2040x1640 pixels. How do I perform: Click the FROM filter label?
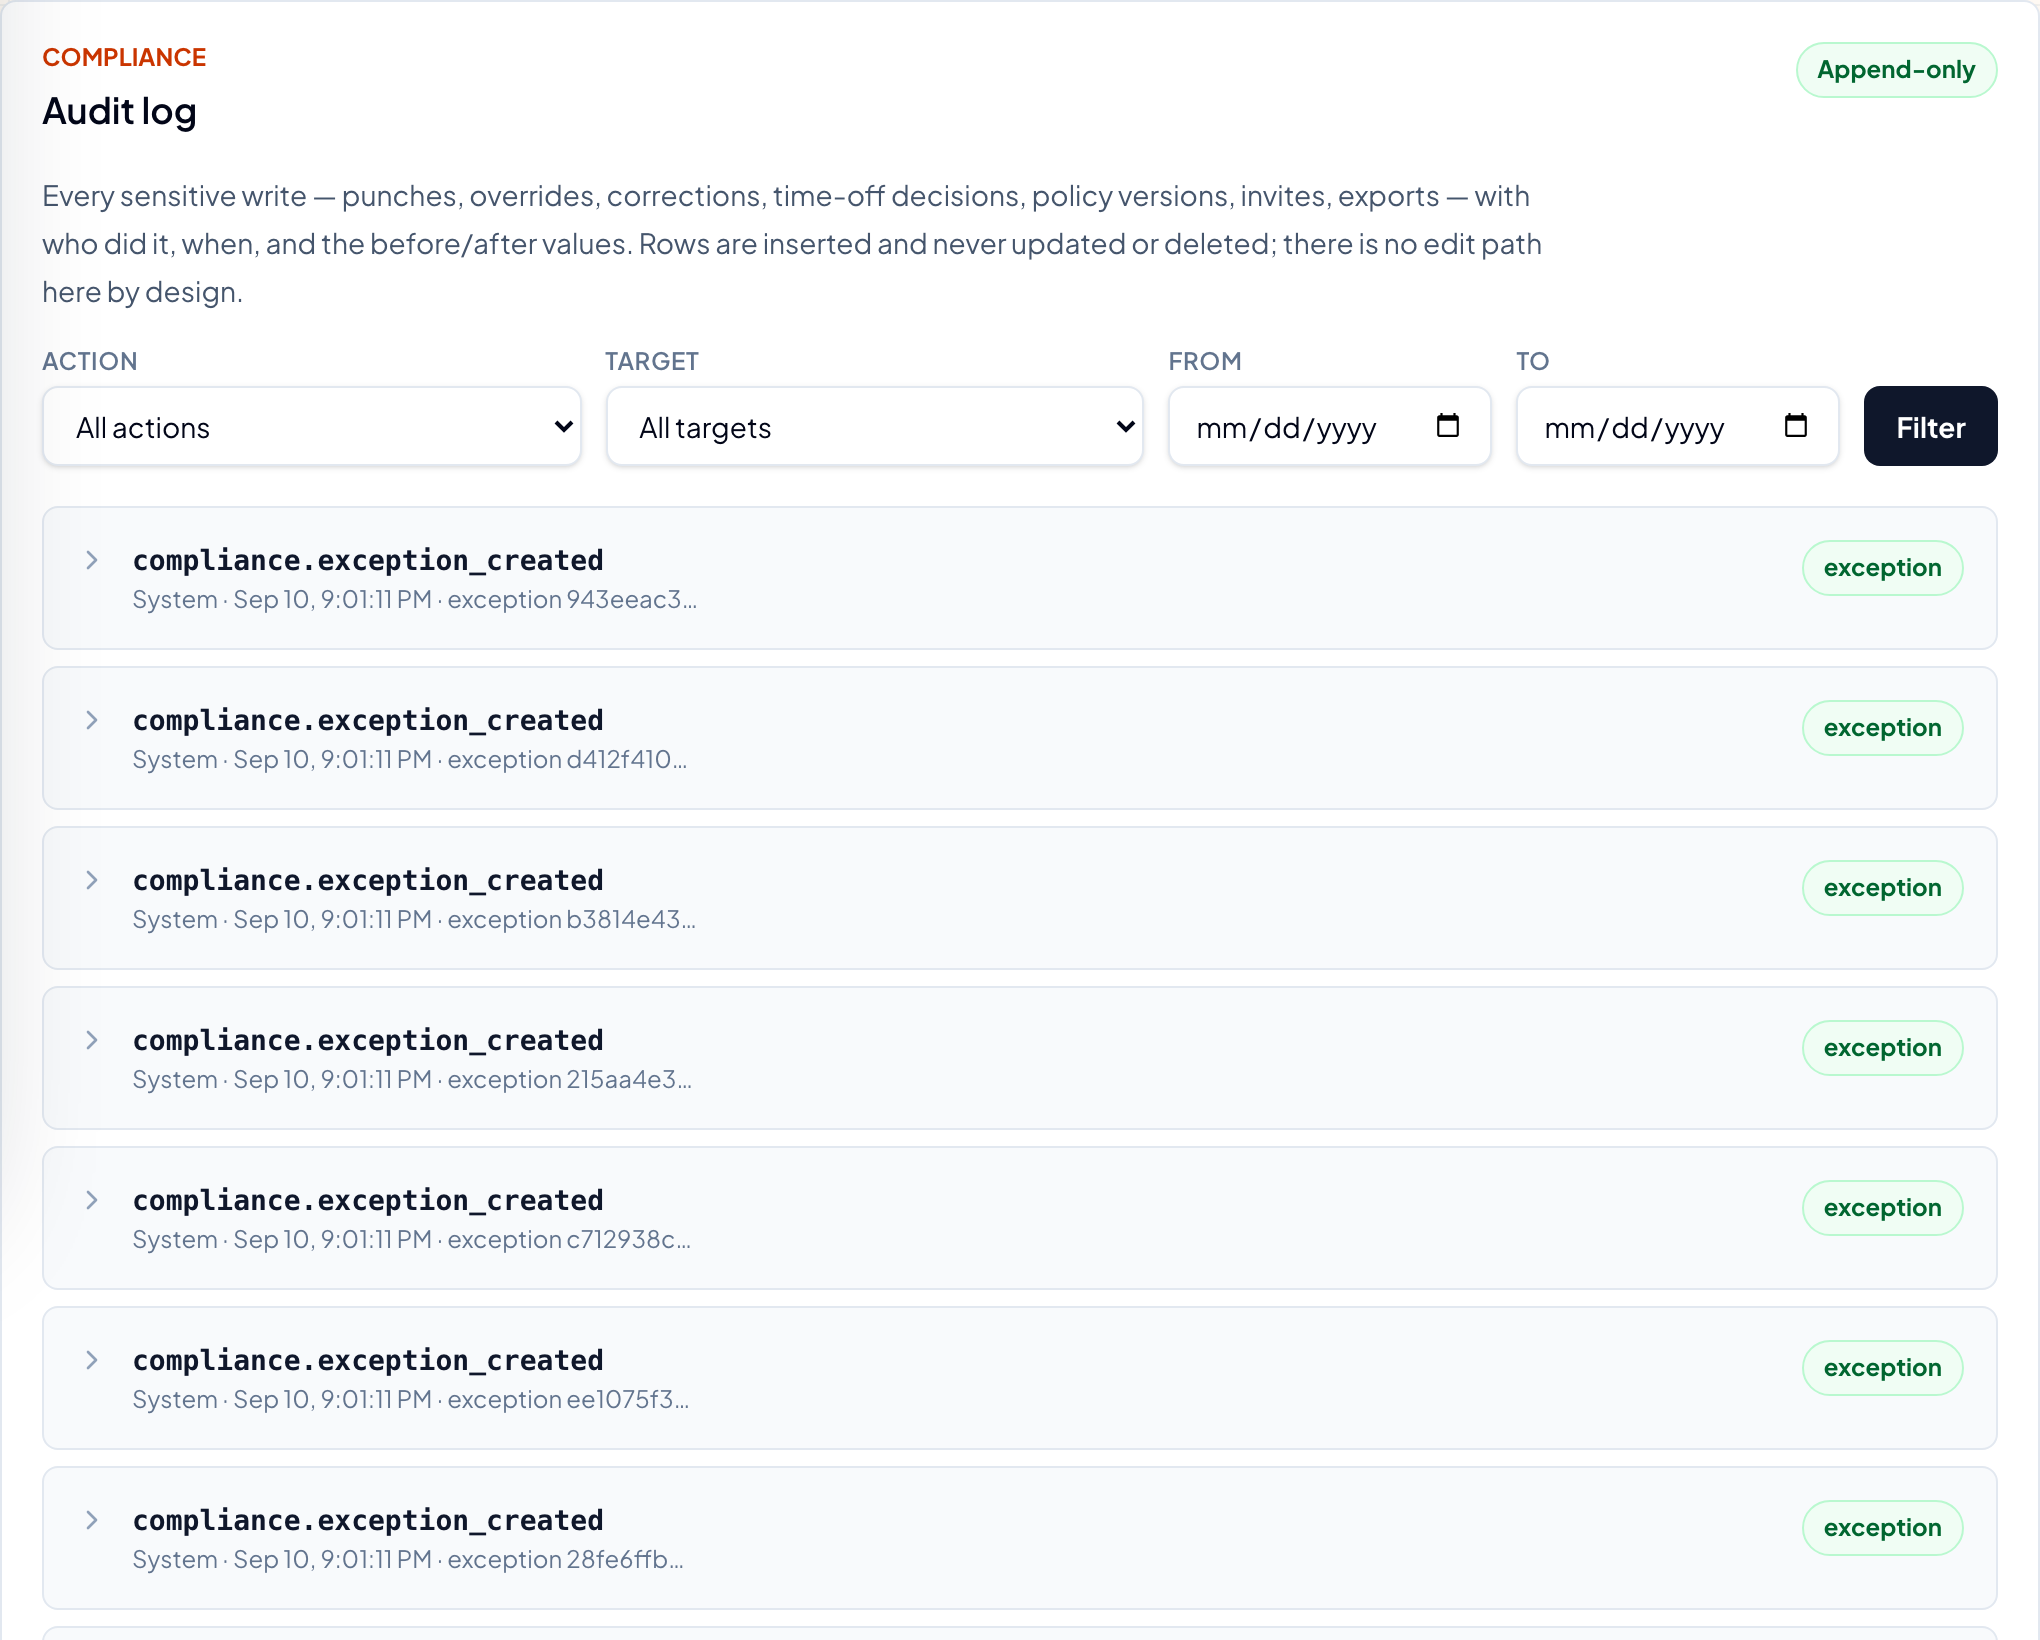pos(1205,361)
